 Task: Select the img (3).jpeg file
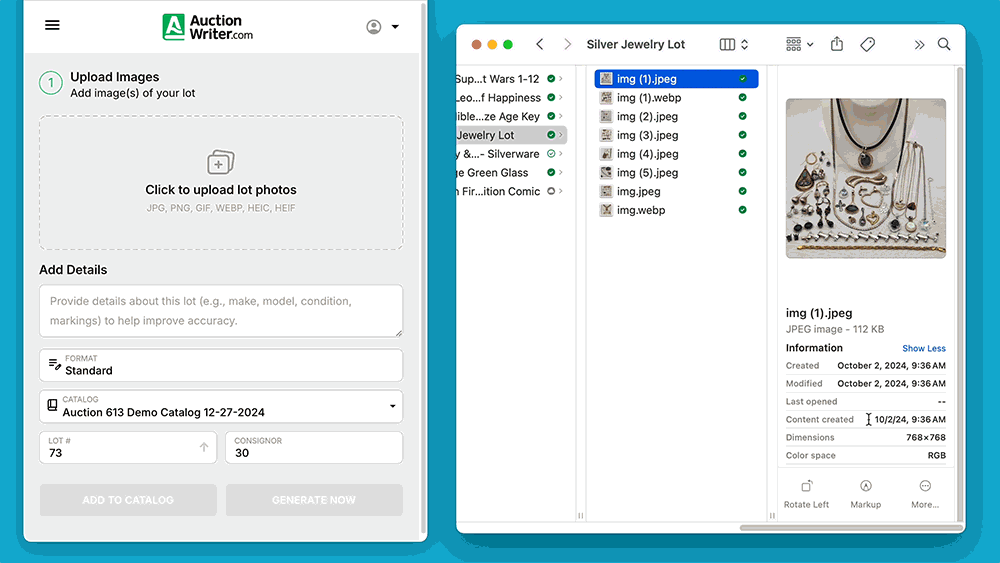(647, 135)
